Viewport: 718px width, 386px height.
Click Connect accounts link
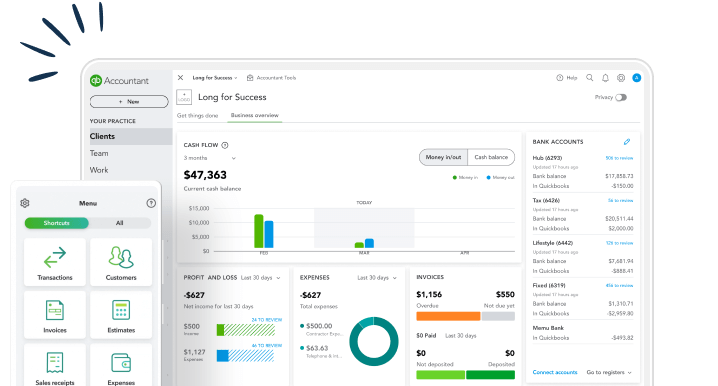(x=555, y=372)
